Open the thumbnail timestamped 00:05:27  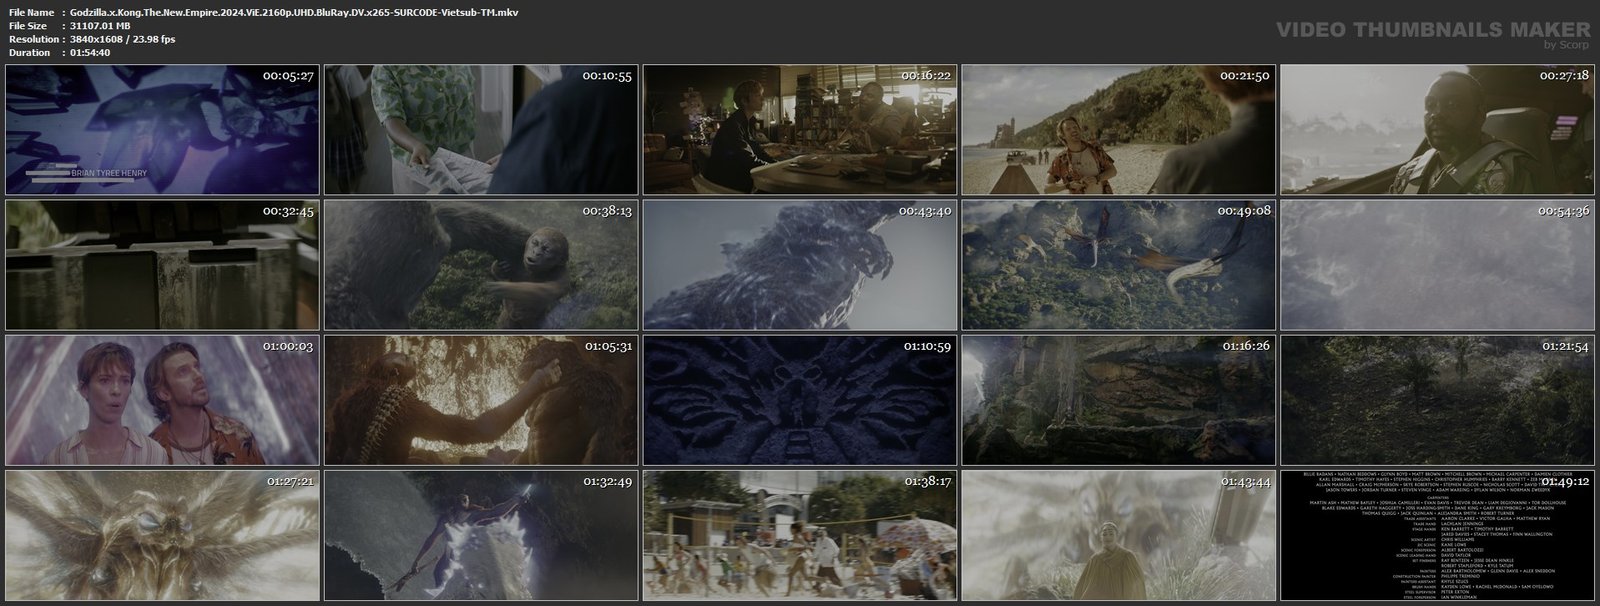click(162, 130)
